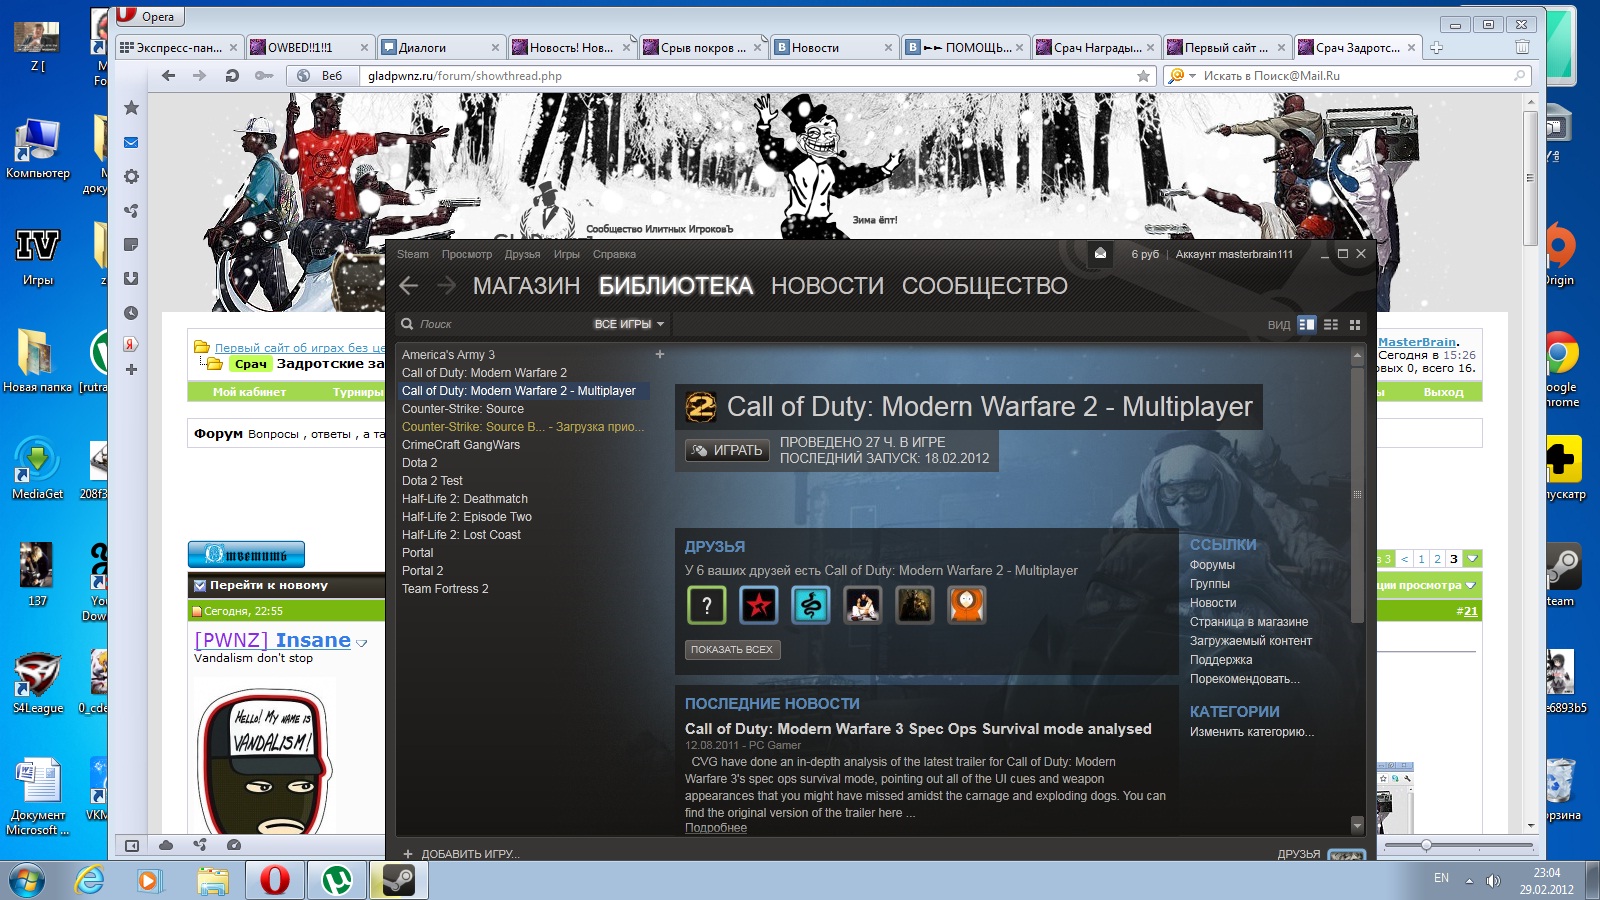Viewport: 1600px width, 900px height.
Task: Open the Друзья menu in Steam
Action: [522, 254]
